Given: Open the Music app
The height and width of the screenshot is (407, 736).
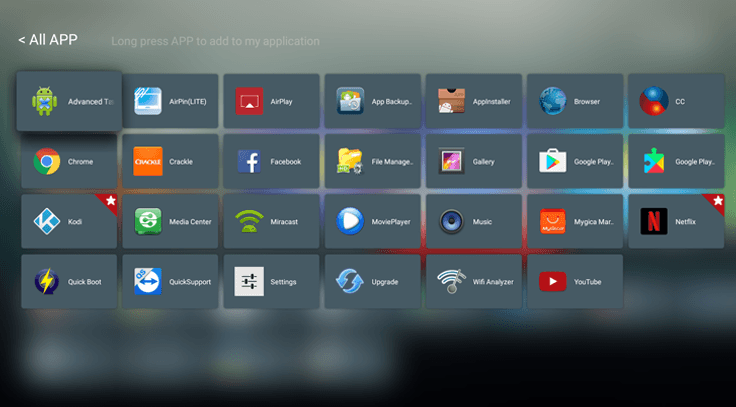Looking at the screenshot, I should [474, 221].
